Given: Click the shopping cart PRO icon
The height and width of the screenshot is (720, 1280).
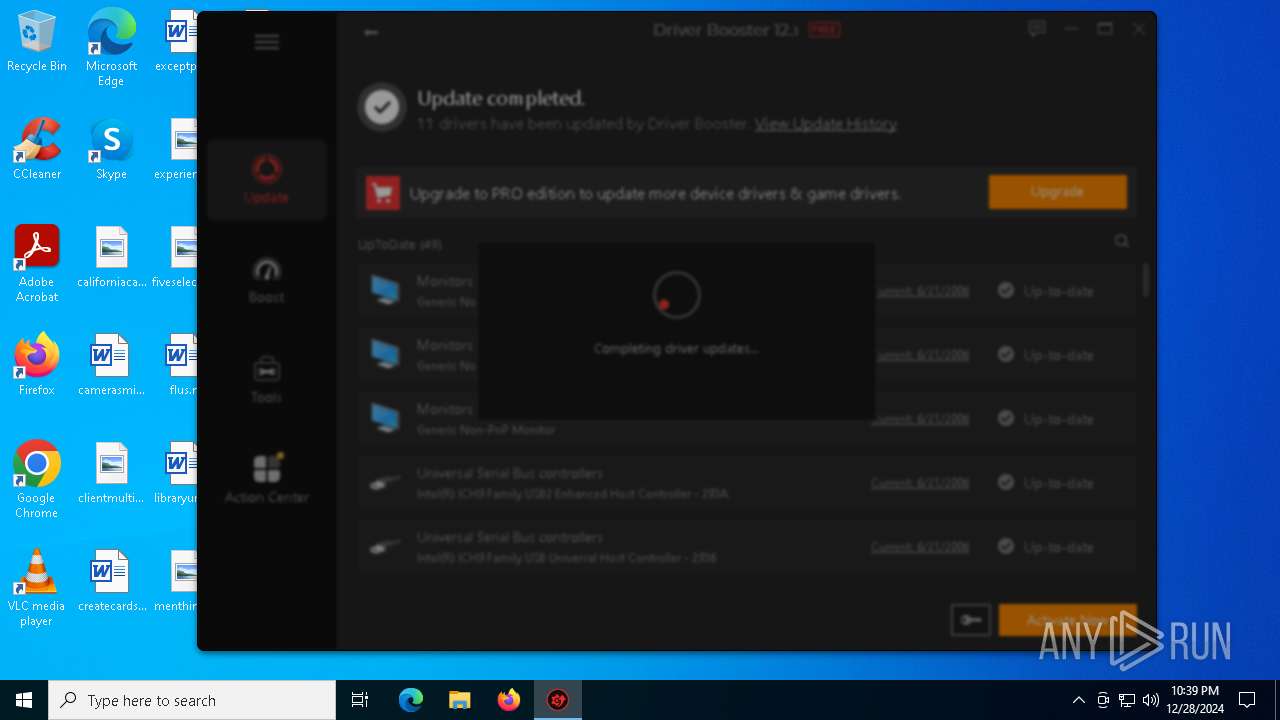Looking at the screenshot, I should 382,193.
